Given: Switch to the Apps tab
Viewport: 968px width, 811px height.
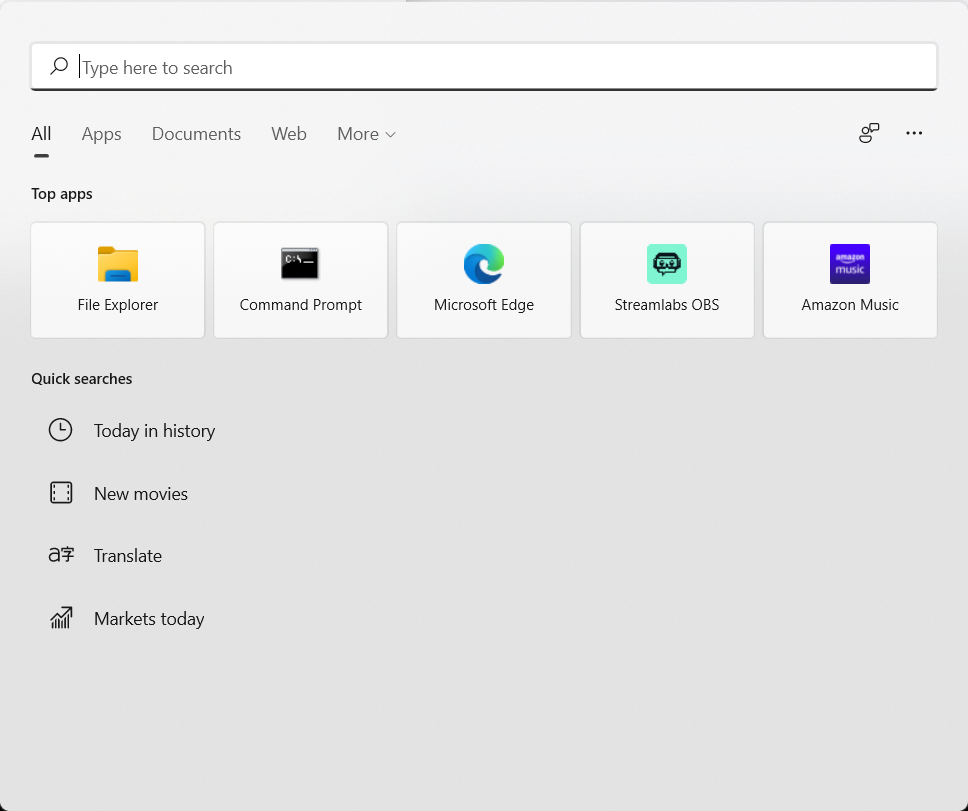Looking at the screenshot, I should click(x=101, y=134).
